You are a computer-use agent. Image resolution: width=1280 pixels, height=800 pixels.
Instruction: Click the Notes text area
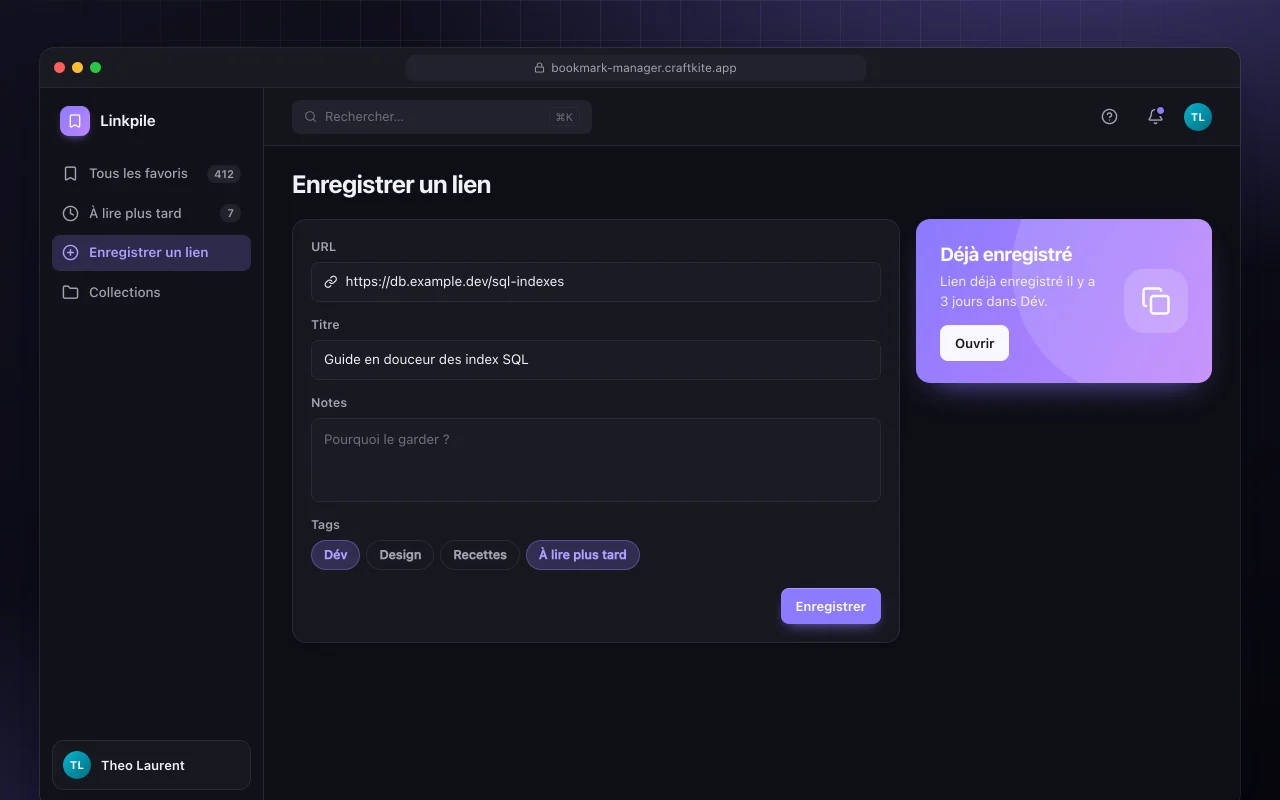point(596,460)
